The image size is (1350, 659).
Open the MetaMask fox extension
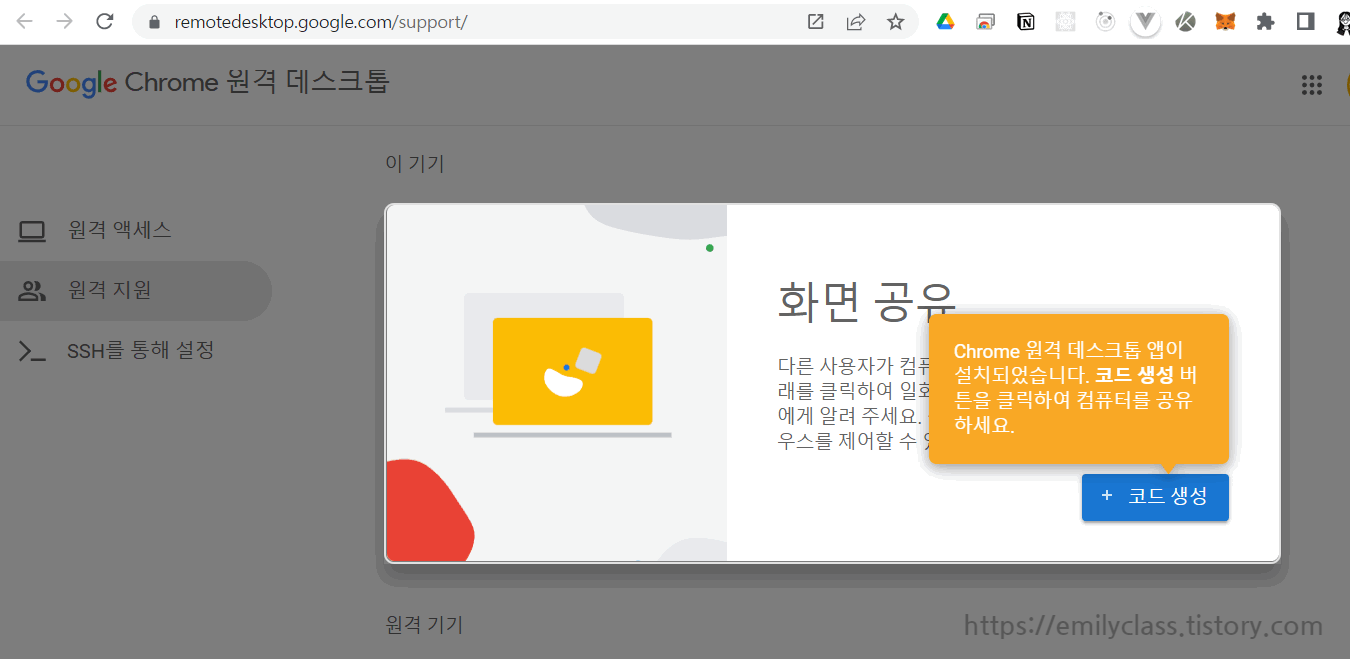[x=1225, y=21]
